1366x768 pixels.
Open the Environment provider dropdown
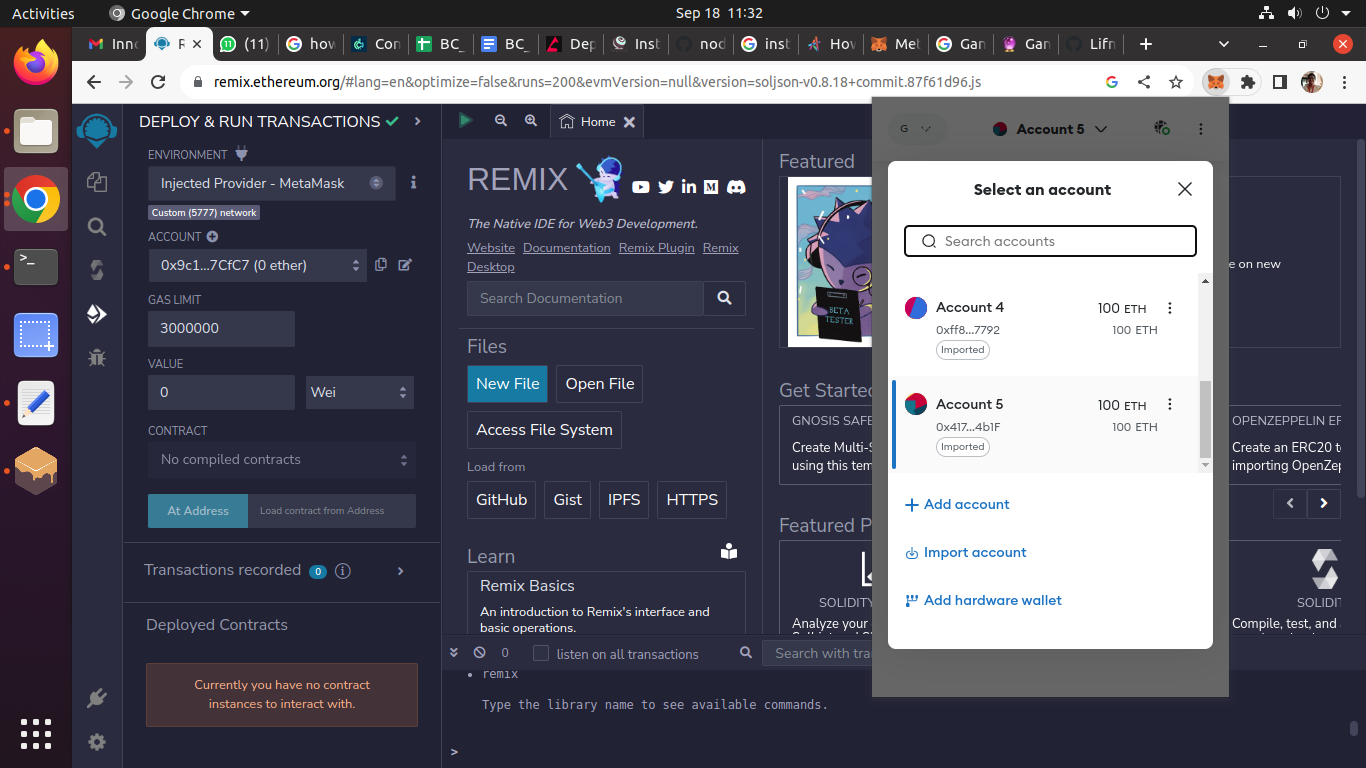(272, 183)
